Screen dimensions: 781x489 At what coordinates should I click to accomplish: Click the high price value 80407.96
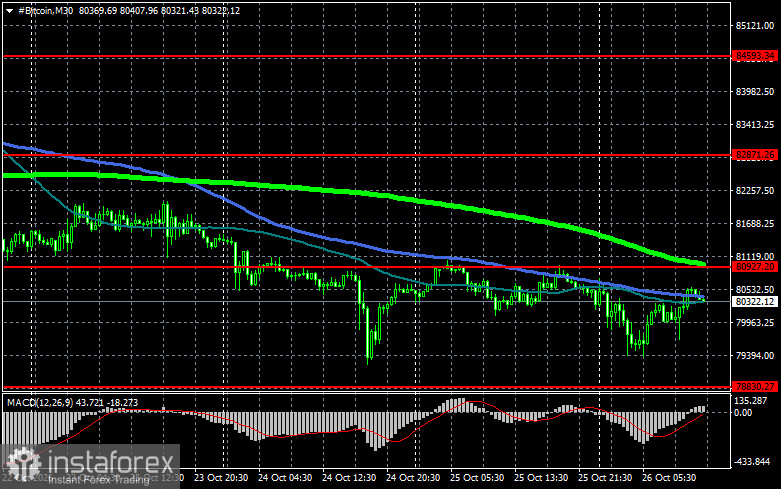(139, 10)
